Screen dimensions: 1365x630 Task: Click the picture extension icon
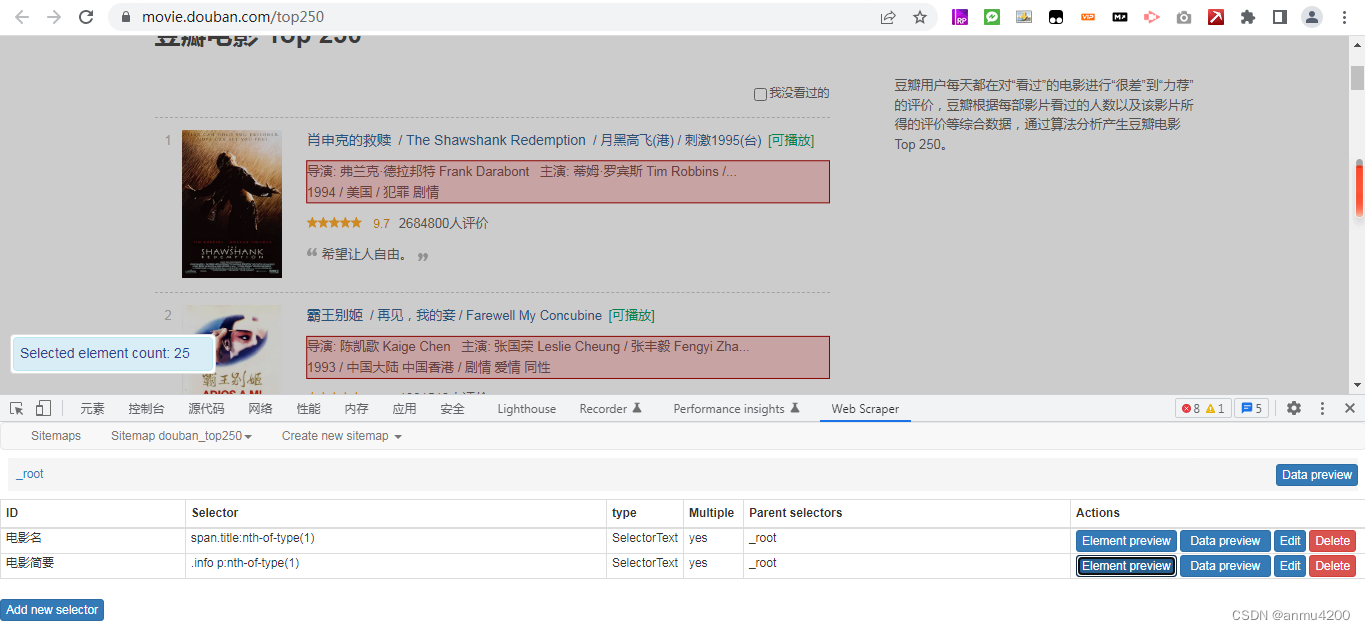tap(1024, 17)
